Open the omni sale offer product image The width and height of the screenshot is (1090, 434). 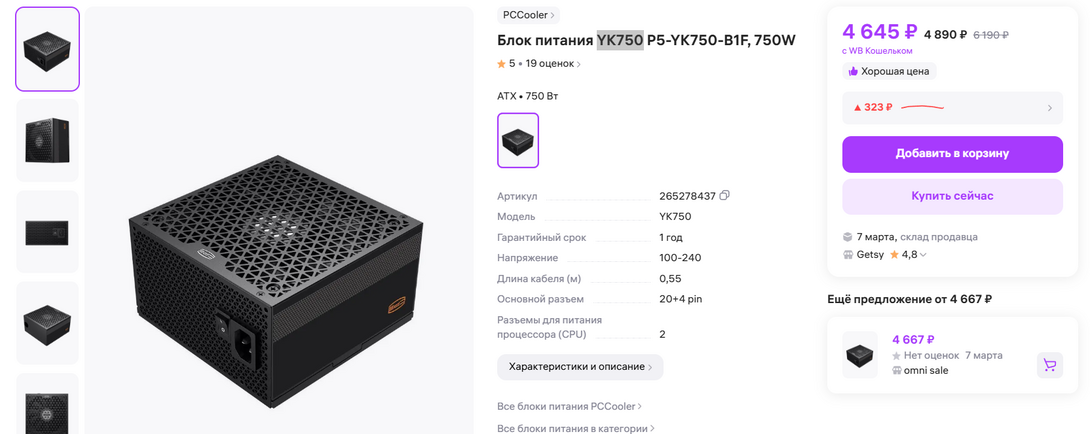[860, 355]
